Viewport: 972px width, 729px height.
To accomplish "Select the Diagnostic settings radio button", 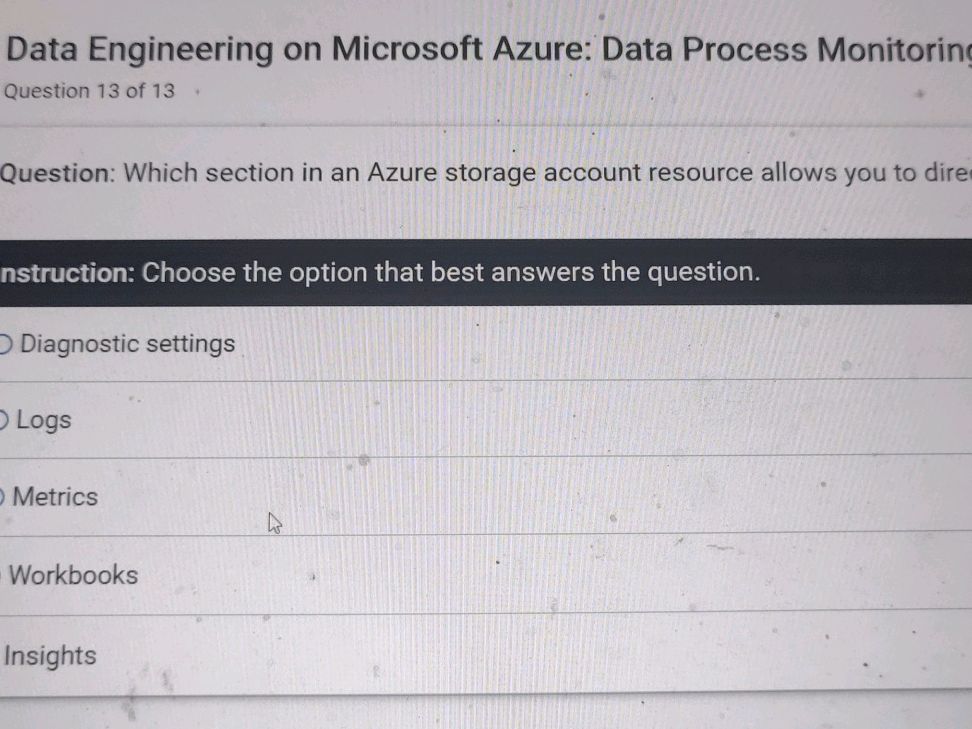I will (x=3, y=344).
